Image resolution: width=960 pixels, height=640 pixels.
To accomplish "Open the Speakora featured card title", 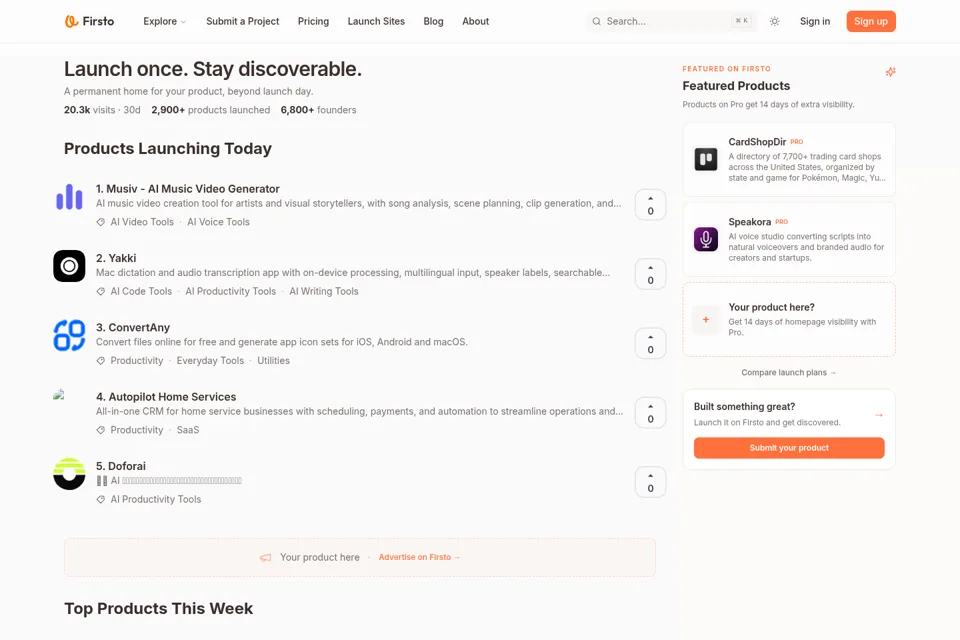I will (749, 222).
